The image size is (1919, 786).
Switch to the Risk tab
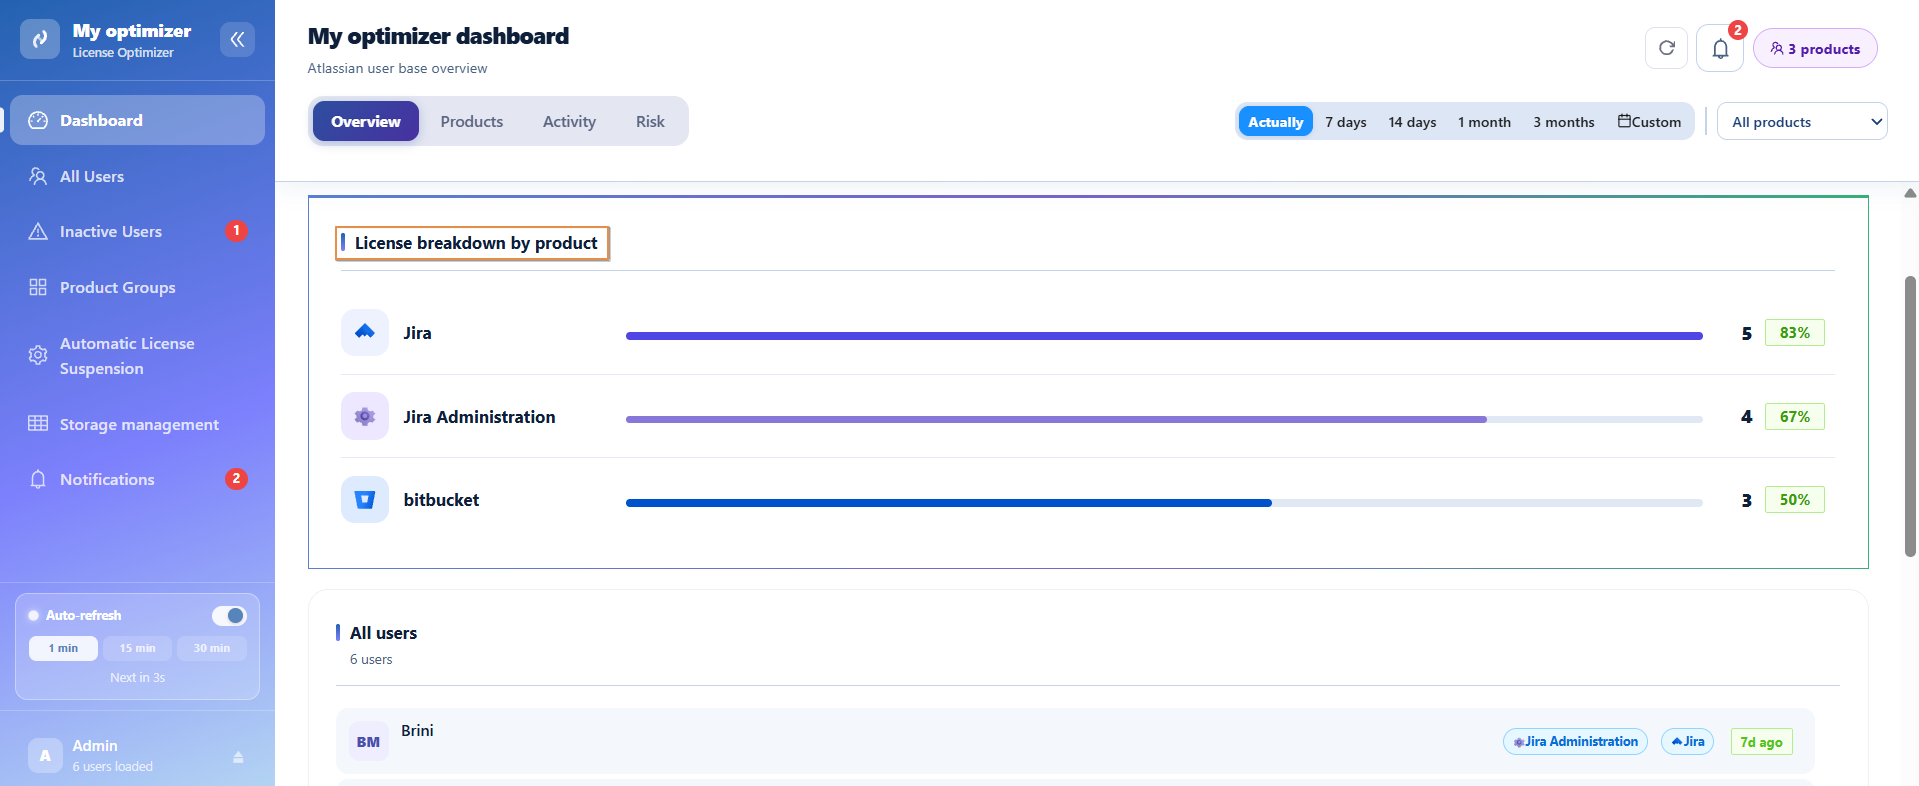point(650,121)
